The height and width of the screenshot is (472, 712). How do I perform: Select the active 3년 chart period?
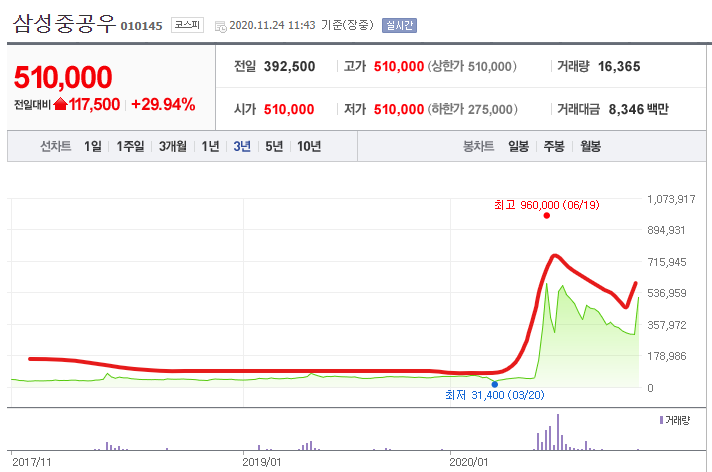[x=242, y=146]
